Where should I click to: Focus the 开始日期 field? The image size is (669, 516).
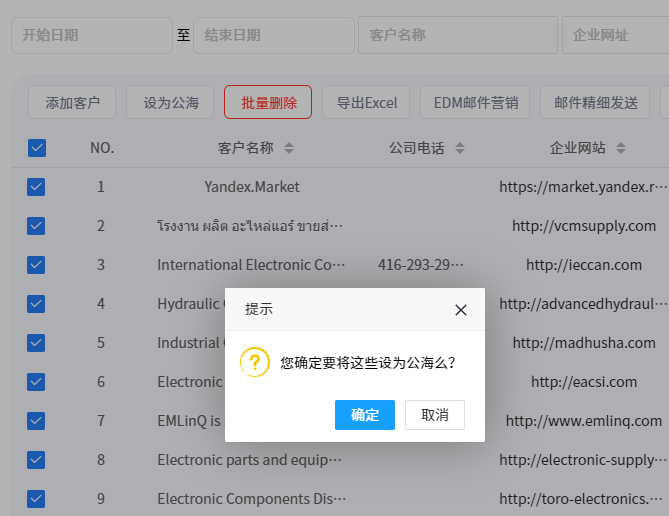tap(92, 35)
